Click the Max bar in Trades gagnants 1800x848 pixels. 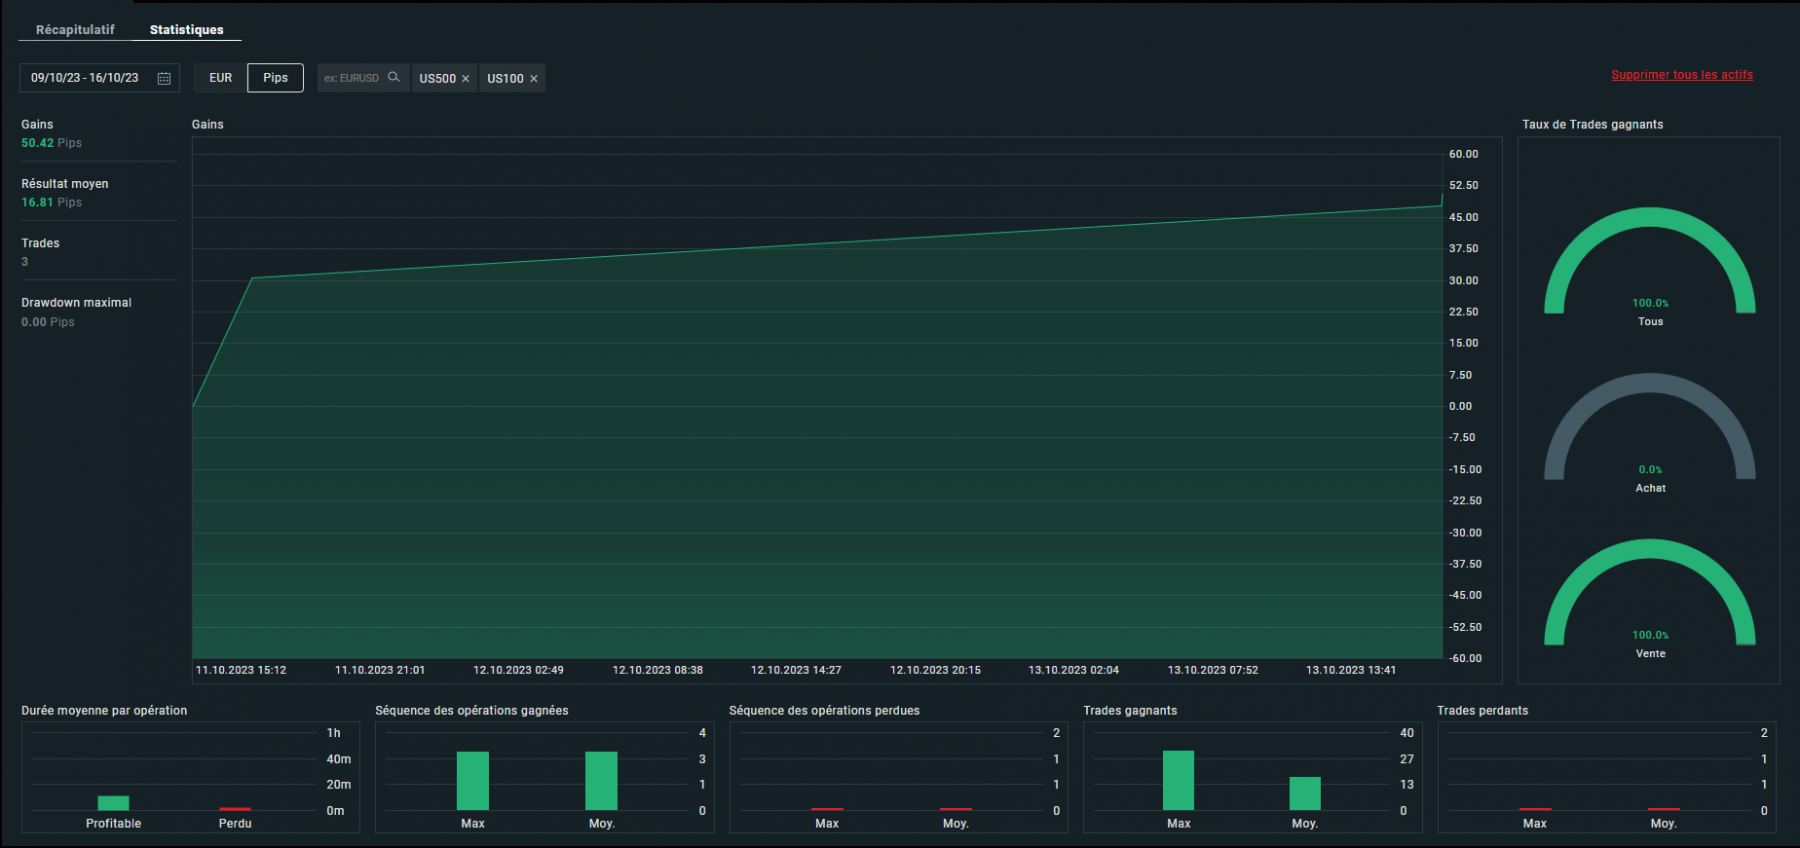click(x=1179, y=780)
